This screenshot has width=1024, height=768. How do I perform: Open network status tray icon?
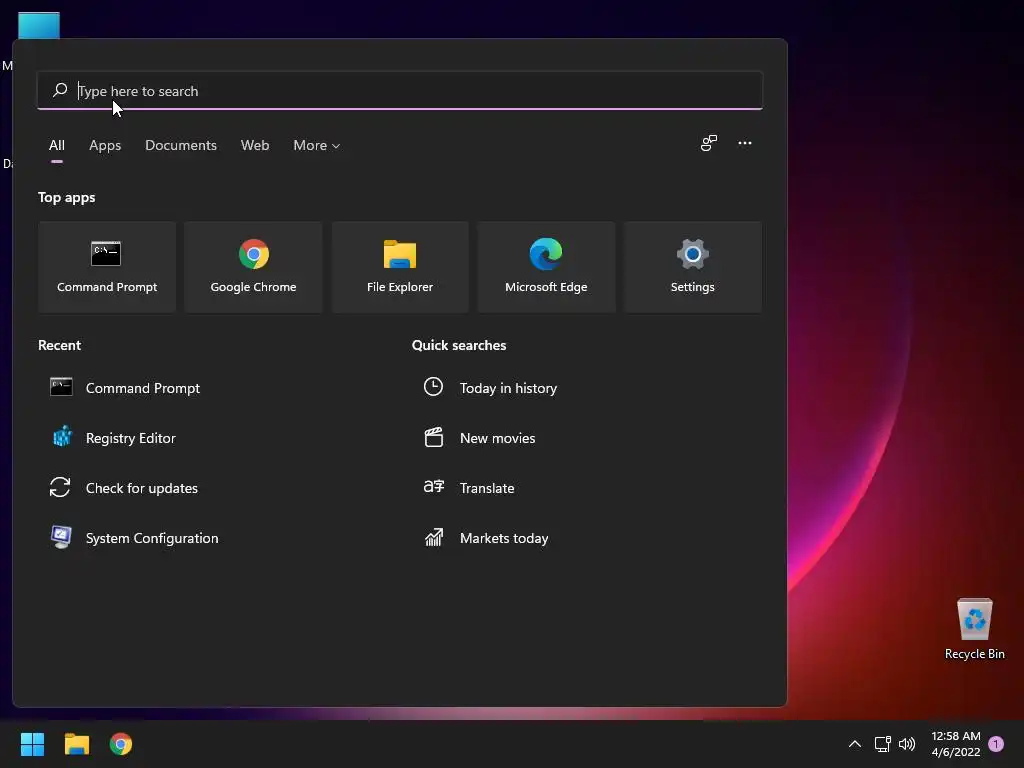point(882,744)
